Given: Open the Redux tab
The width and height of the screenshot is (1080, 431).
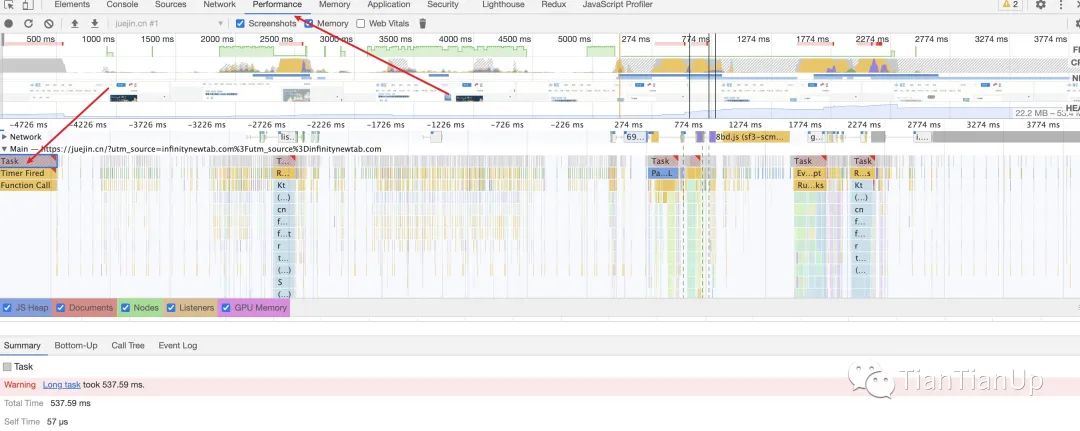Looking at the screenshot, I should (x=554, y=4).
